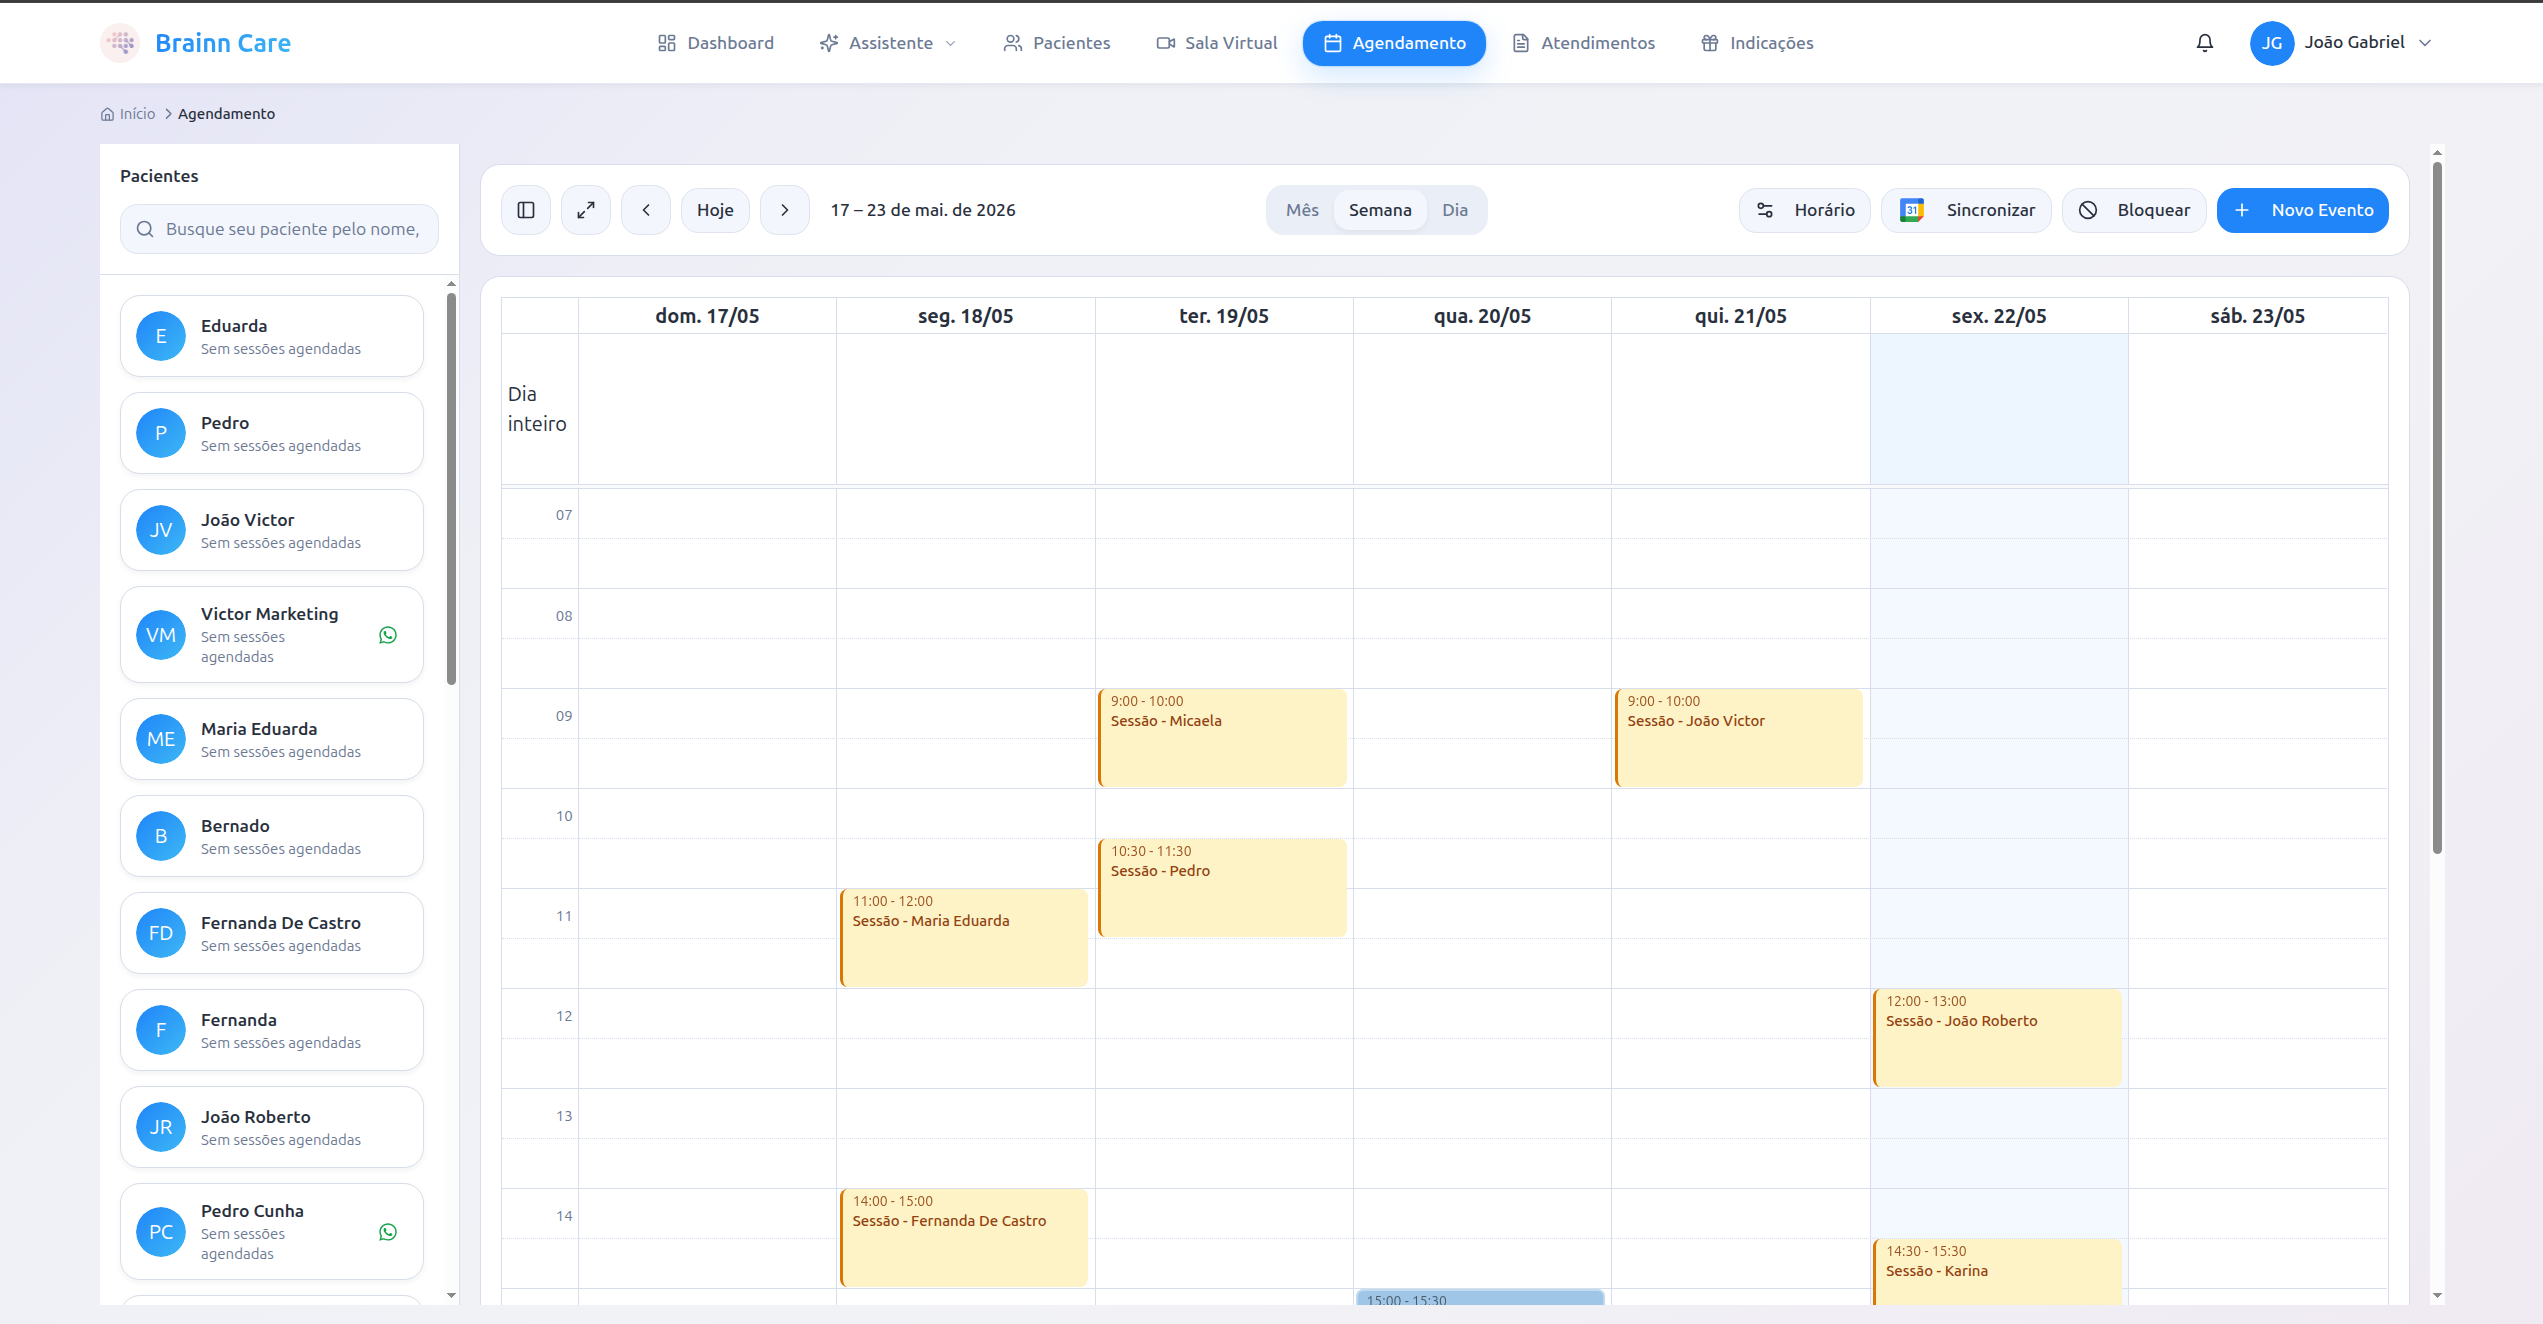Sync with Google Calendar via Sincronizar
Image resolution: width=2543 pixels, height=1324 pixels.
click(1966, 210)
